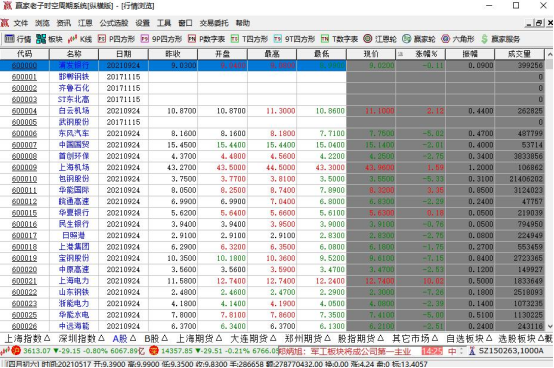This screenshot has width=554, height=368.
Task: Click the figure icon beside SZ150263
Action: (472, 351)
